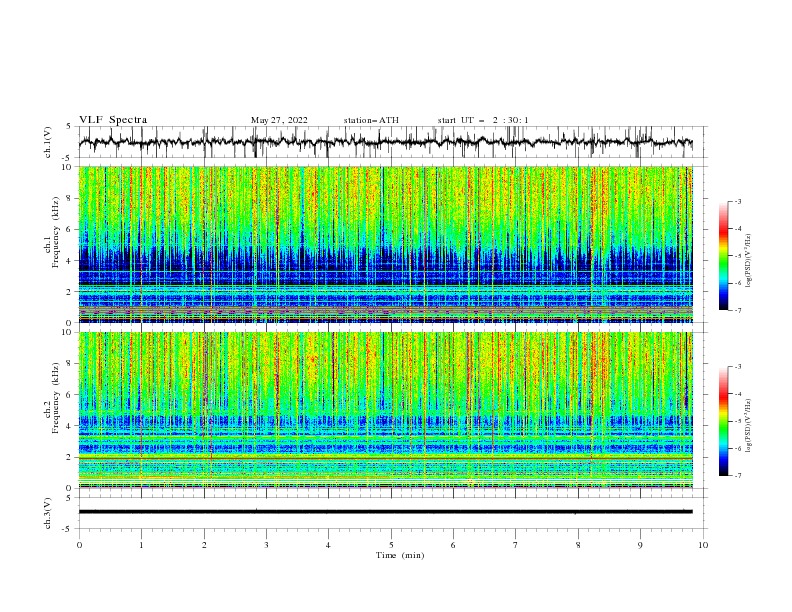Click the time axis tick label "1"
The height and width of the screenshot is (612, 792).
click(141, 545)
